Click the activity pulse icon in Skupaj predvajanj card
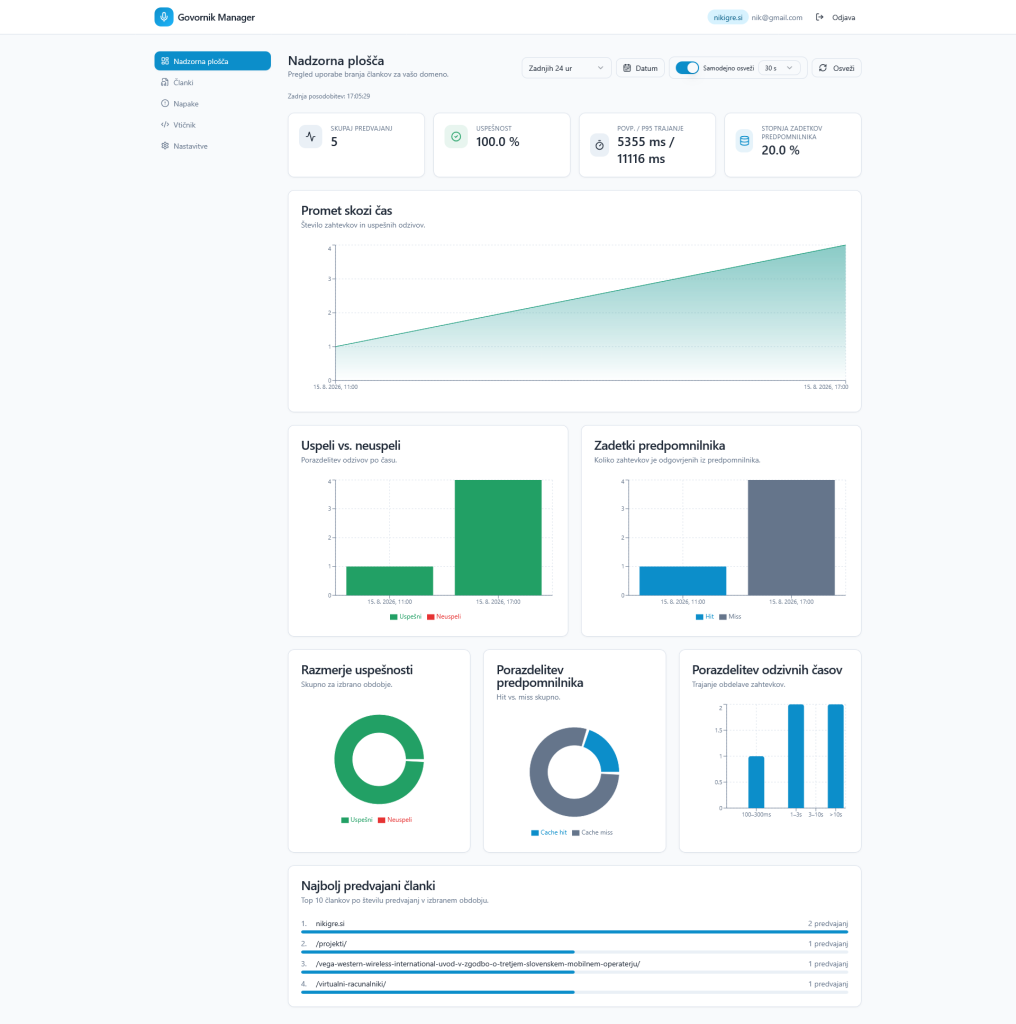 tap(311, 137)
